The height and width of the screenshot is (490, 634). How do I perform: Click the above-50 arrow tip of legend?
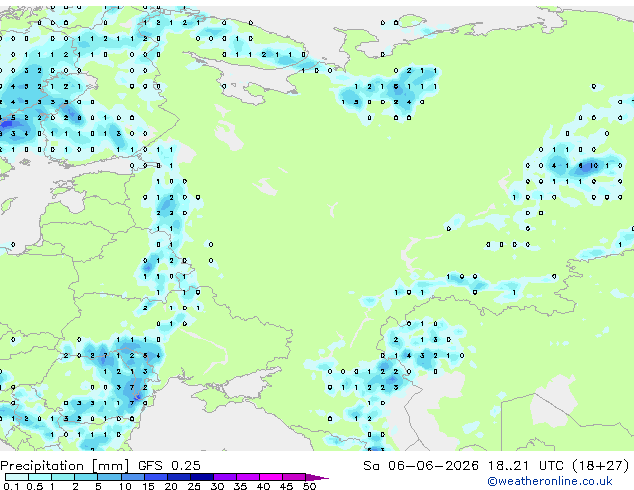click(317, 477)
